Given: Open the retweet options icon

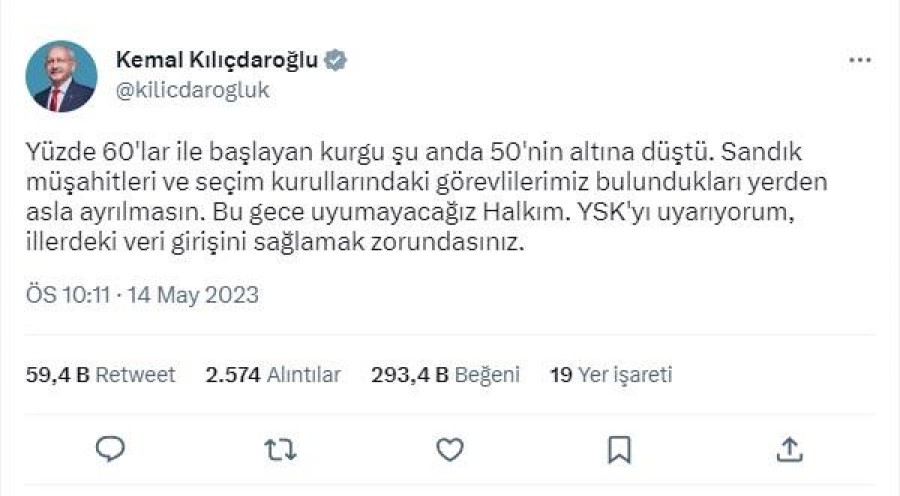Looking at the screenshot, I should click(x=280, y=449).
